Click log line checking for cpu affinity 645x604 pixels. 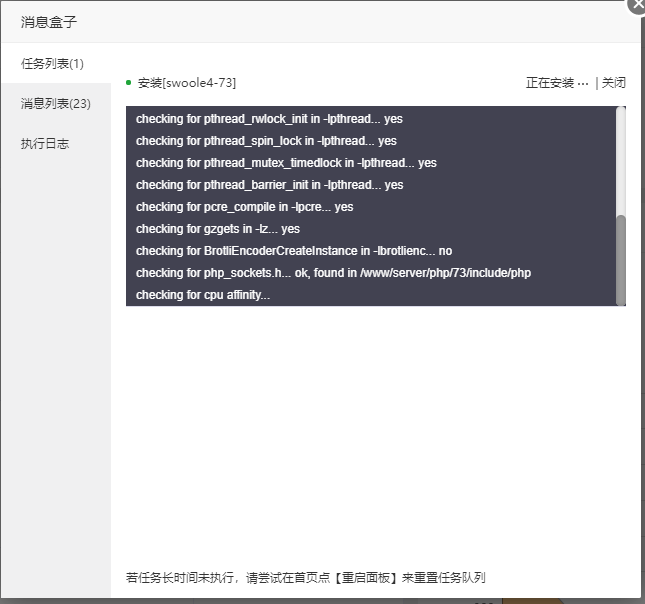point(203,295)
